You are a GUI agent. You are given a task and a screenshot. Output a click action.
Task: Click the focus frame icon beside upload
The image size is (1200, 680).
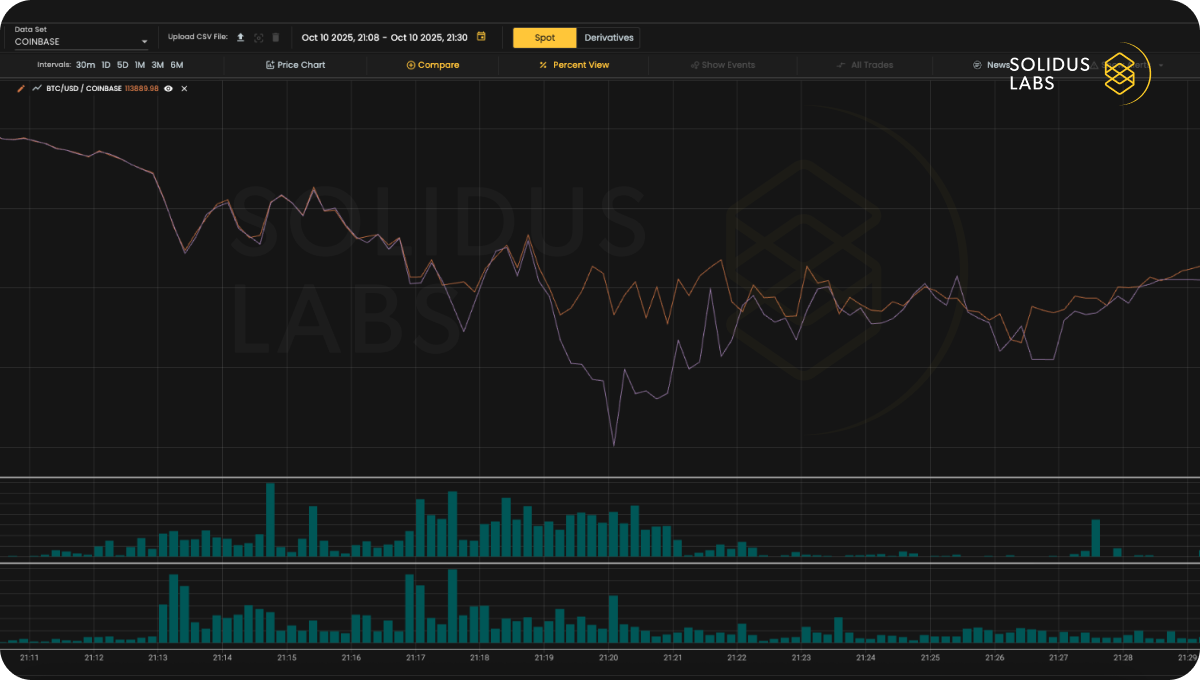[258, 37]
